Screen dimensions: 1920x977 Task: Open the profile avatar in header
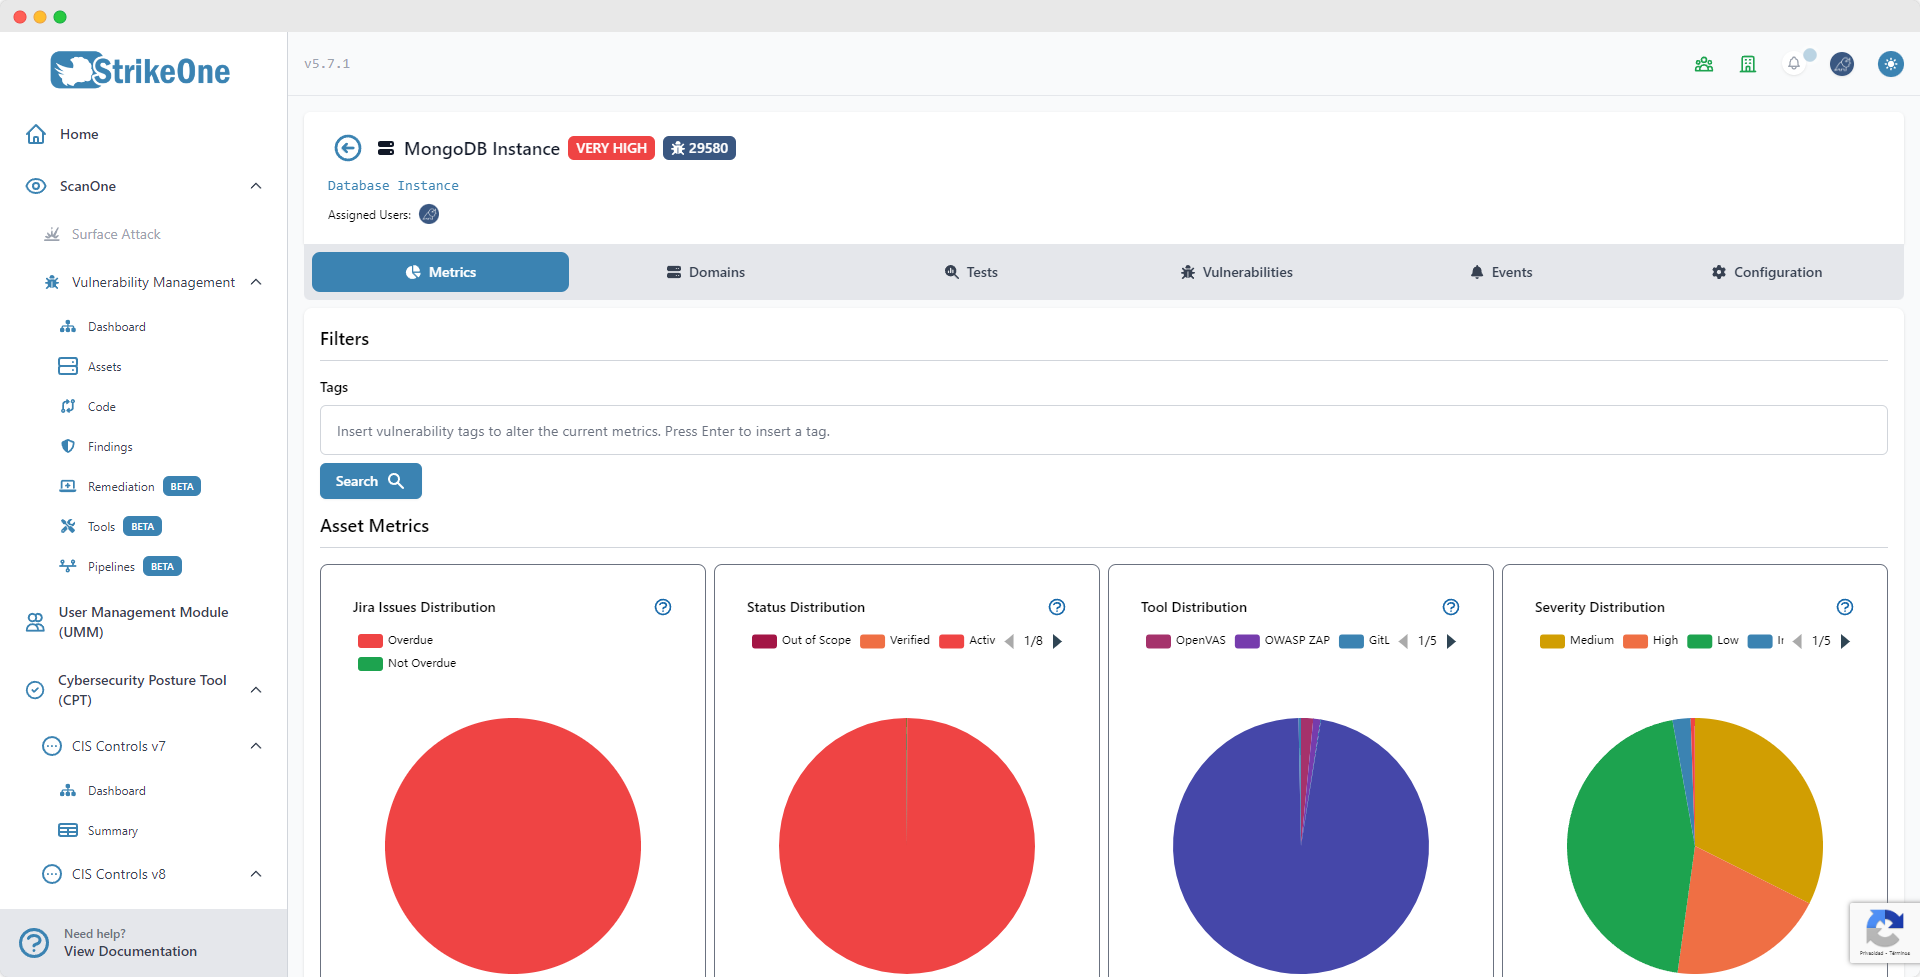pyautogui.click(x=1842, y=64)
